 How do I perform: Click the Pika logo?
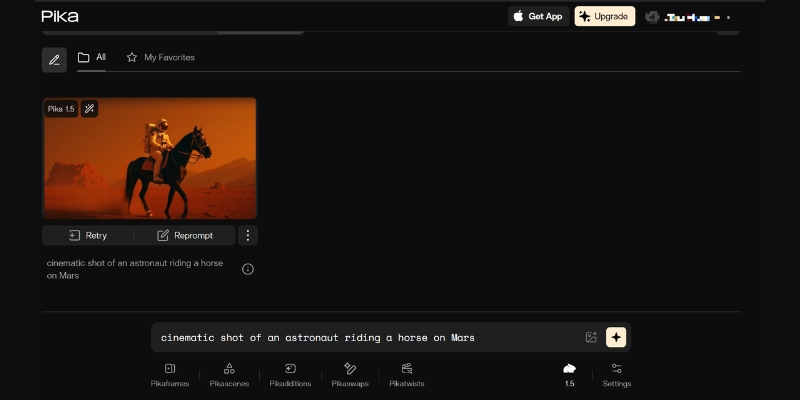(60, 16)
